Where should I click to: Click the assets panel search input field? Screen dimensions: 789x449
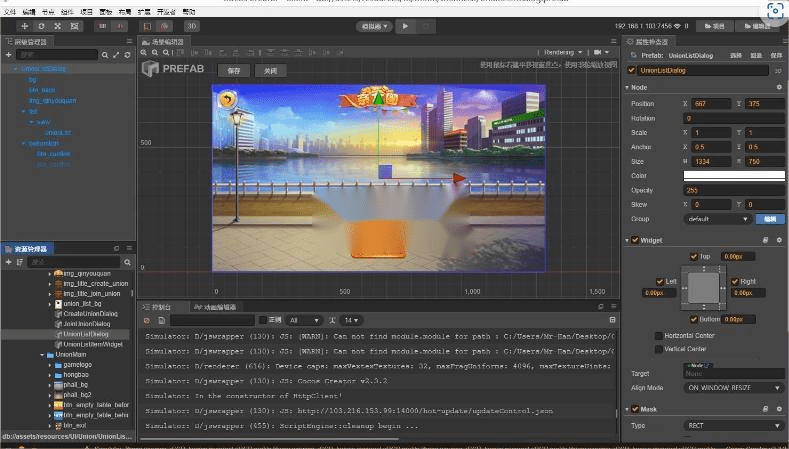(74, 262)
